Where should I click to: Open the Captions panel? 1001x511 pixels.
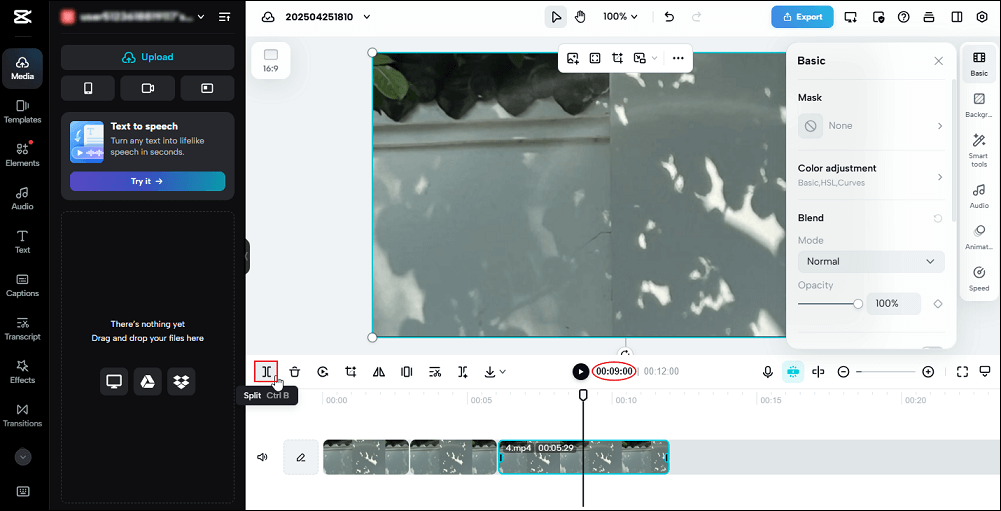22,285
